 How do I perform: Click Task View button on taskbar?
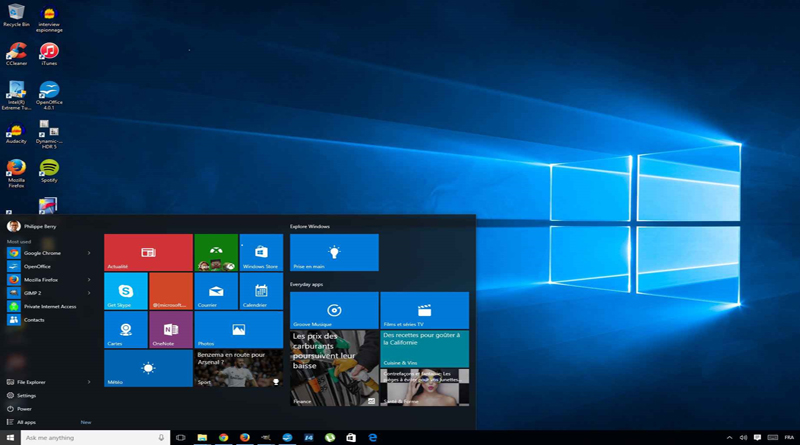181,437
